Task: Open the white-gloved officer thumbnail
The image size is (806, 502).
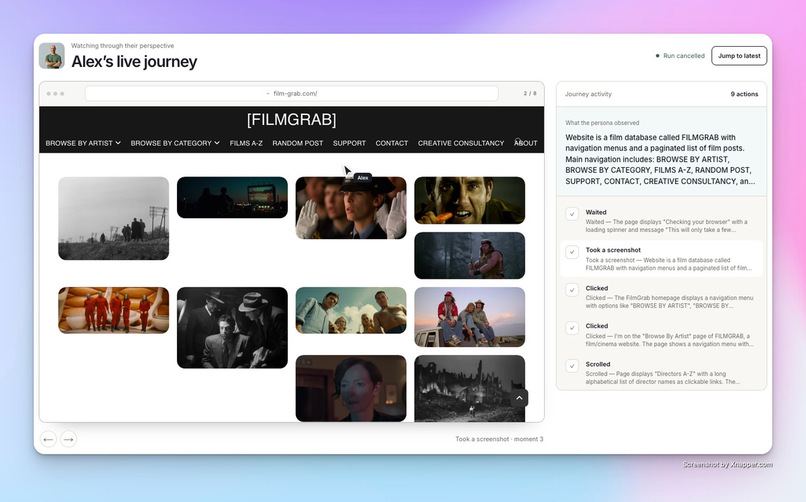Action: (351, 208)
